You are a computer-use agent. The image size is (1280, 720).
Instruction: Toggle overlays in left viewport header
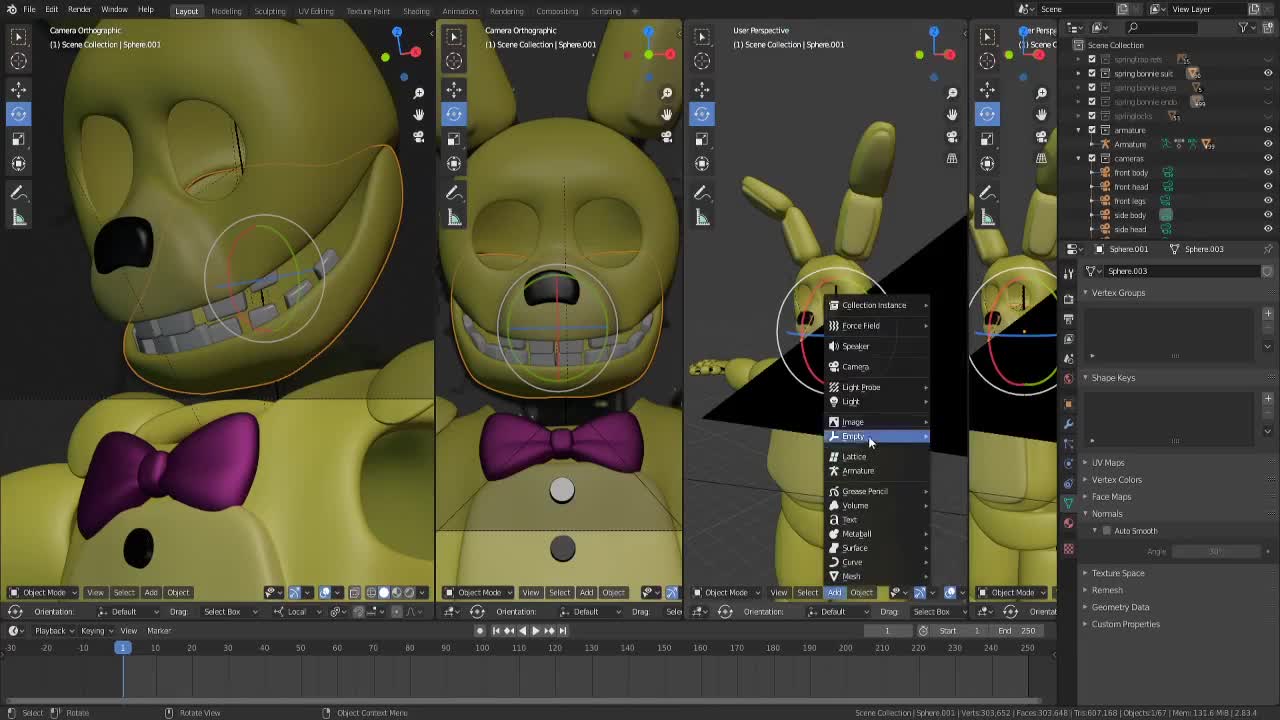[x=325, y=592]
